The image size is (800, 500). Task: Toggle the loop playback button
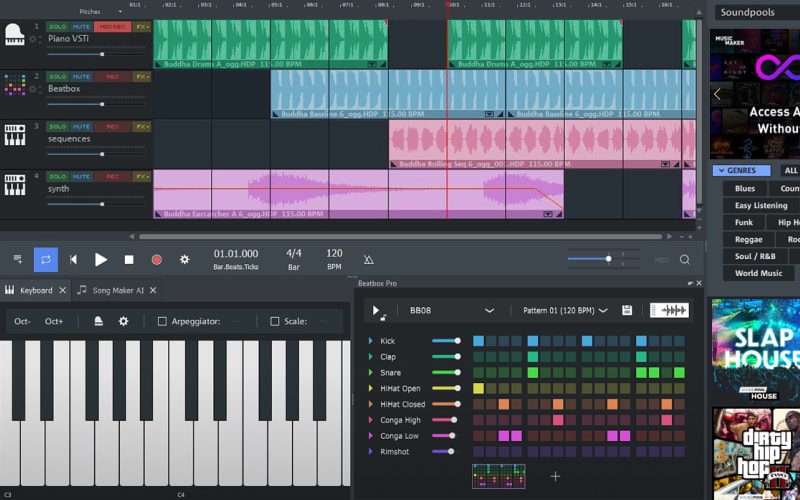(x=46, y=259)
